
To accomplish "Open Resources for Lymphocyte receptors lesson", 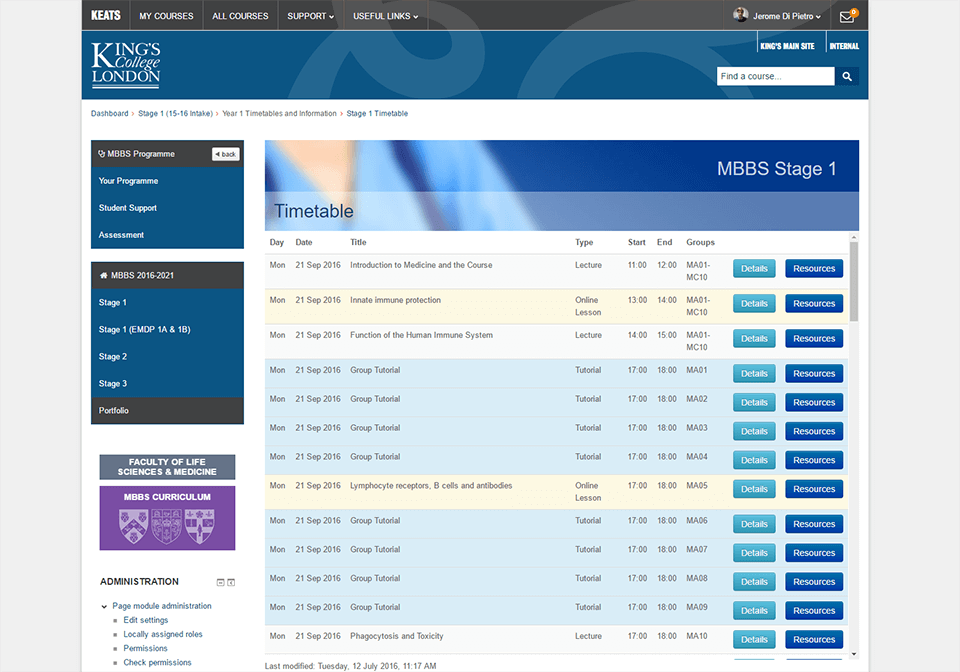I will 814,489.
